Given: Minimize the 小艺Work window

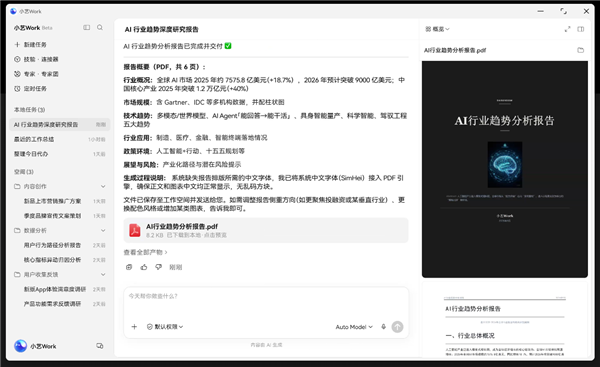Looking at the screenshot, I should [540, 11].
